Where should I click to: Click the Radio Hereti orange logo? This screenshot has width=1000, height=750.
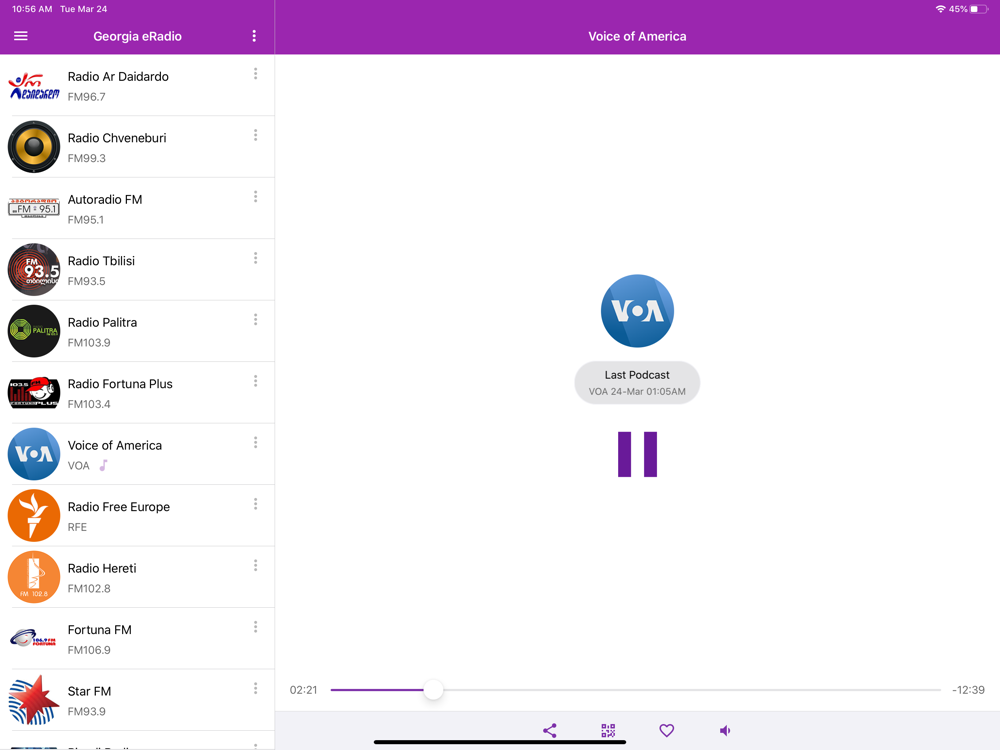(x=34, y=577)
